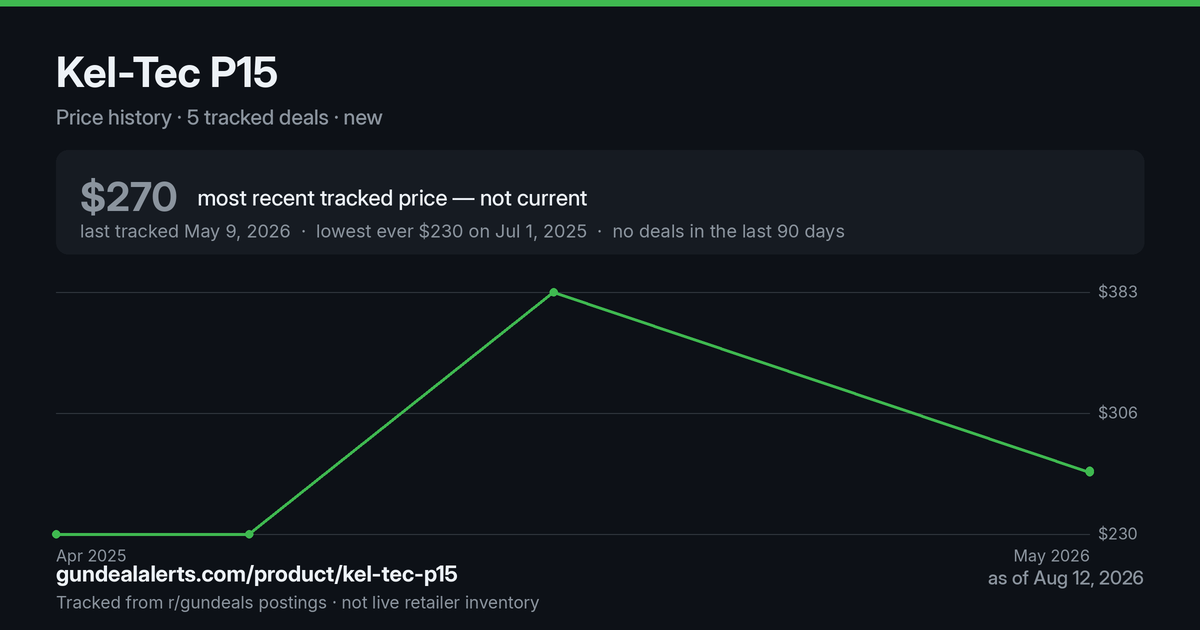Click 'Tracked from r/gundeals postings' footnote
Viewport: 1200px width, 630px height.
[x=191, y=602]
